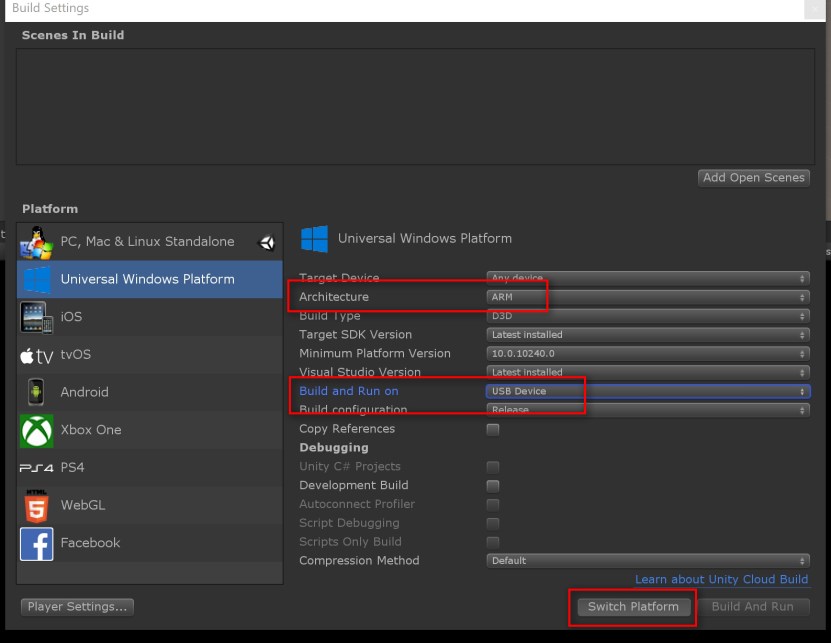
Task: Toggle the Copy References checkbox
Action: point(493,429)
